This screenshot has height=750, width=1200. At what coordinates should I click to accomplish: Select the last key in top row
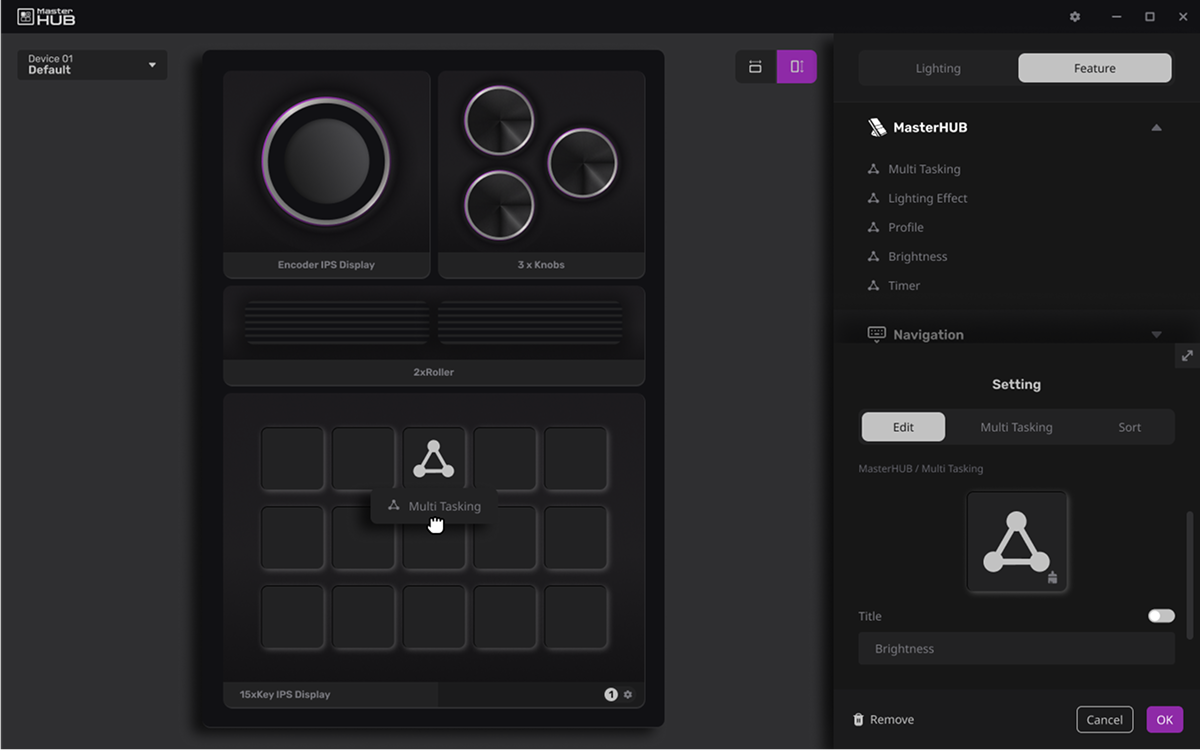pyautogui.click(x=576, y=459)
